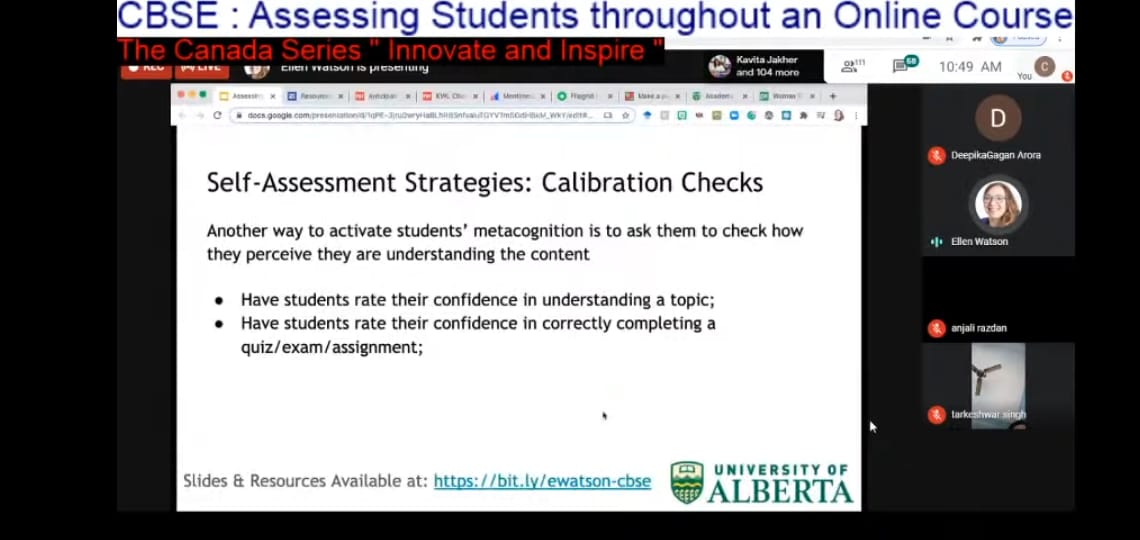Switch to the Mentimeter browser tab
The height and width of the screenshot is (540, 1140).
pos(516,96)
